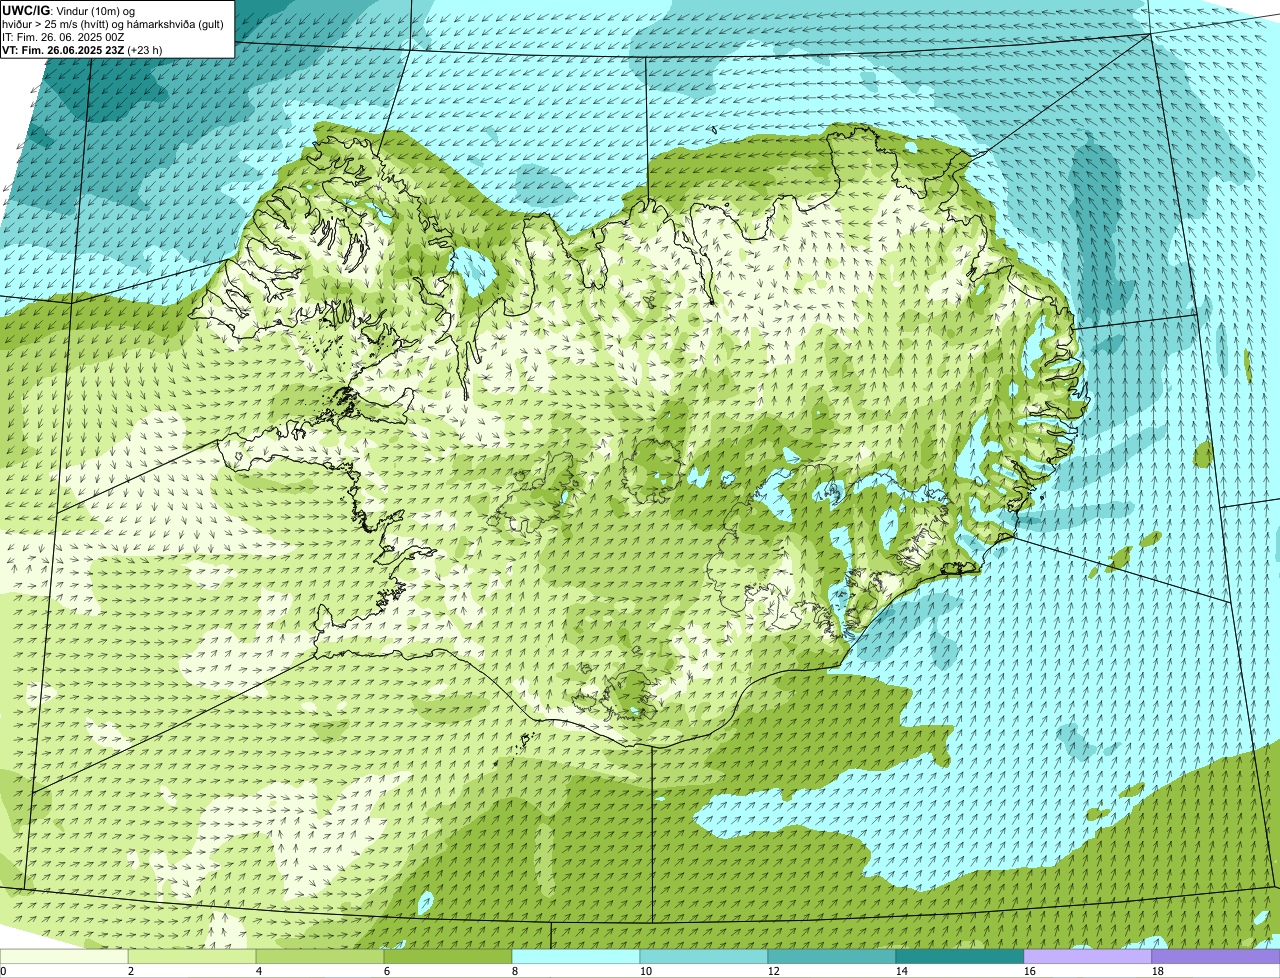1280x978 pixels.
Task: Select the IT: Fim. 26. 06. 2025 00Z line
Action: [63, 37]
